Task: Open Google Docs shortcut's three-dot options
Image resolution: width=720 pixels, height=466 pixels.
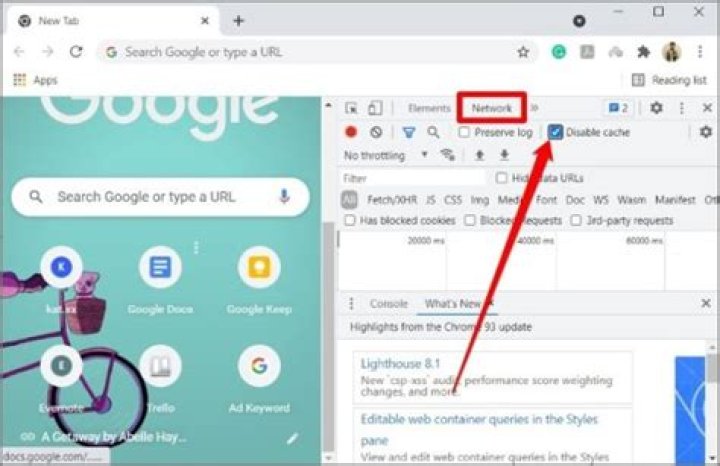Action: click(197, 247)
